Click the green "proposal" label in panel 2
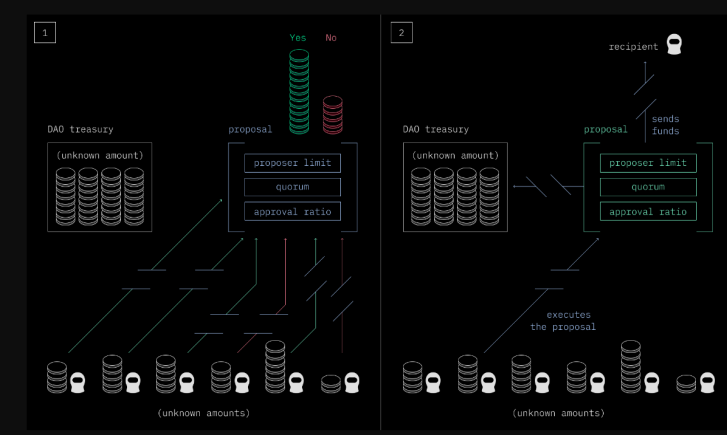727x435 pixels. [606, 129]
